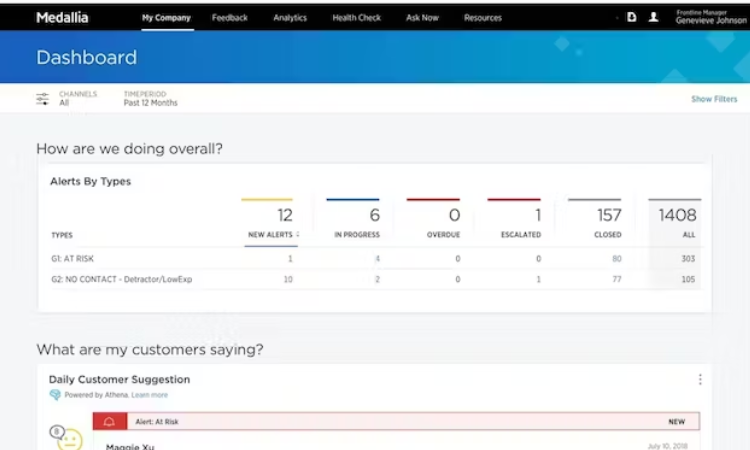Click in progress value 2 for G2
Image resolution: width=750 pixels, height=450 pixels.
[x=377, y=279]
